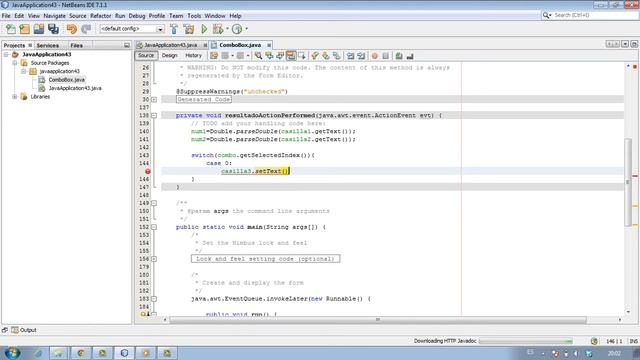This screenshot has height=360, width=640.
Task: Open the Tools menu
Action: [x=194, y=16]
